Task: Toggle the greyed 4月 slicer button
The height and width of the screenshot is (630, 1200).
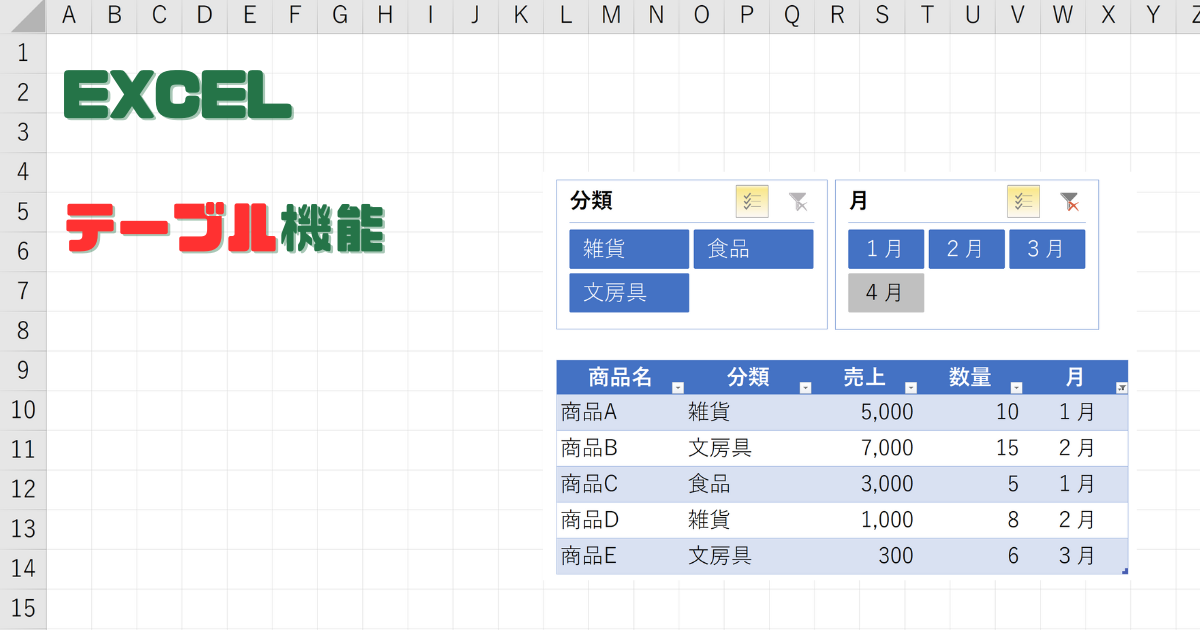Action: [x=885, y=293]
